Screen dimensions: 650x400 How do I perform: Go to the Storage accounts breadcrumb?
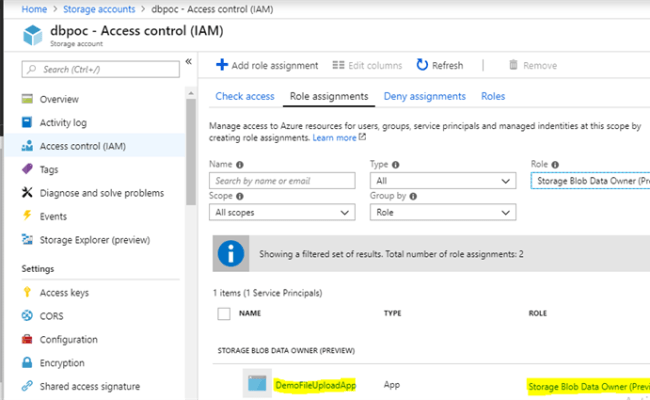pyautogui.click(x=99, y=9)
